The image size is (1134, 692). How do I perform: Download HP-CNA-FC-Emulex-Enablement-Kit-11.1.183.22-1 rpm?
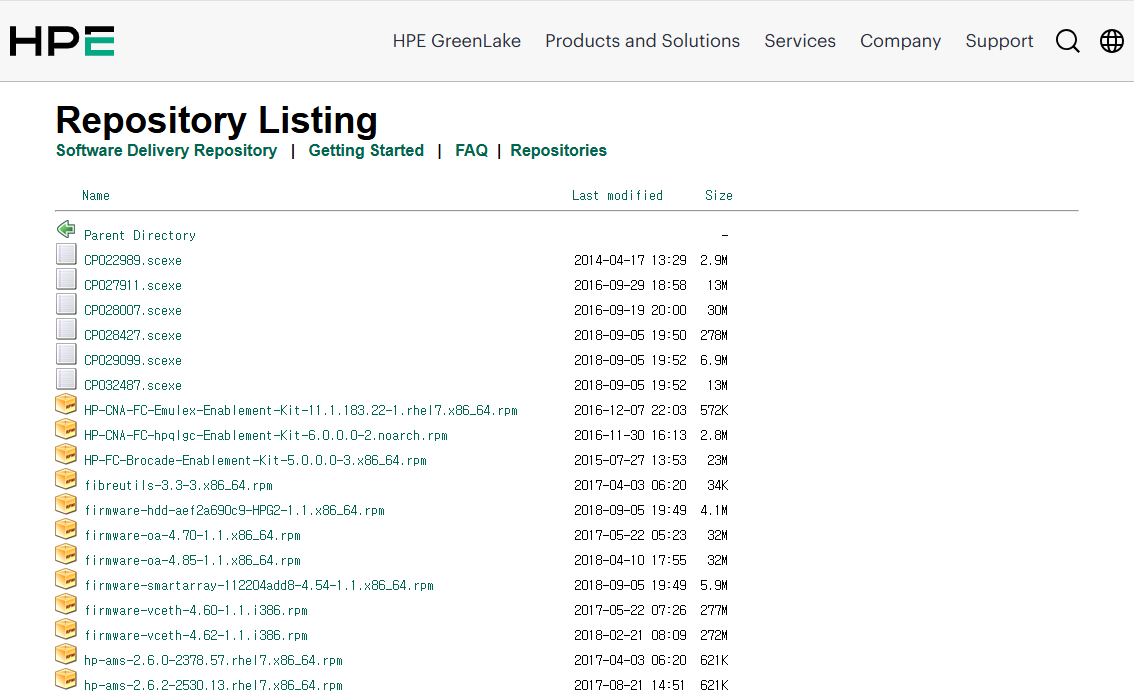[301, 411]
